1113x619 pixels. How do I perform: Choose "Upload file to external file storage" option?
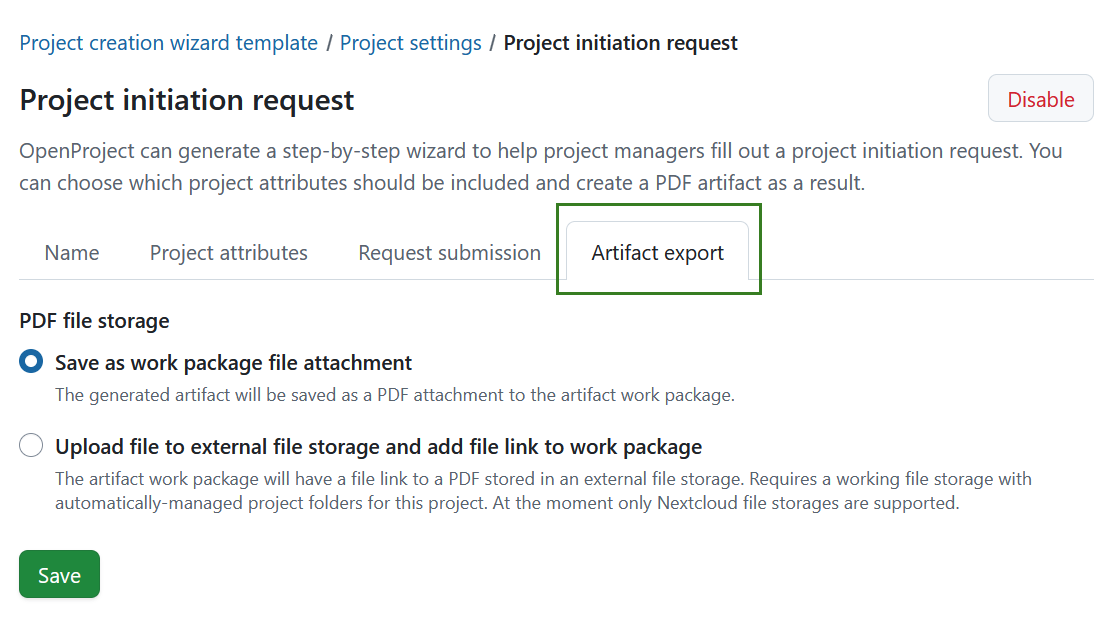(30, 445)
